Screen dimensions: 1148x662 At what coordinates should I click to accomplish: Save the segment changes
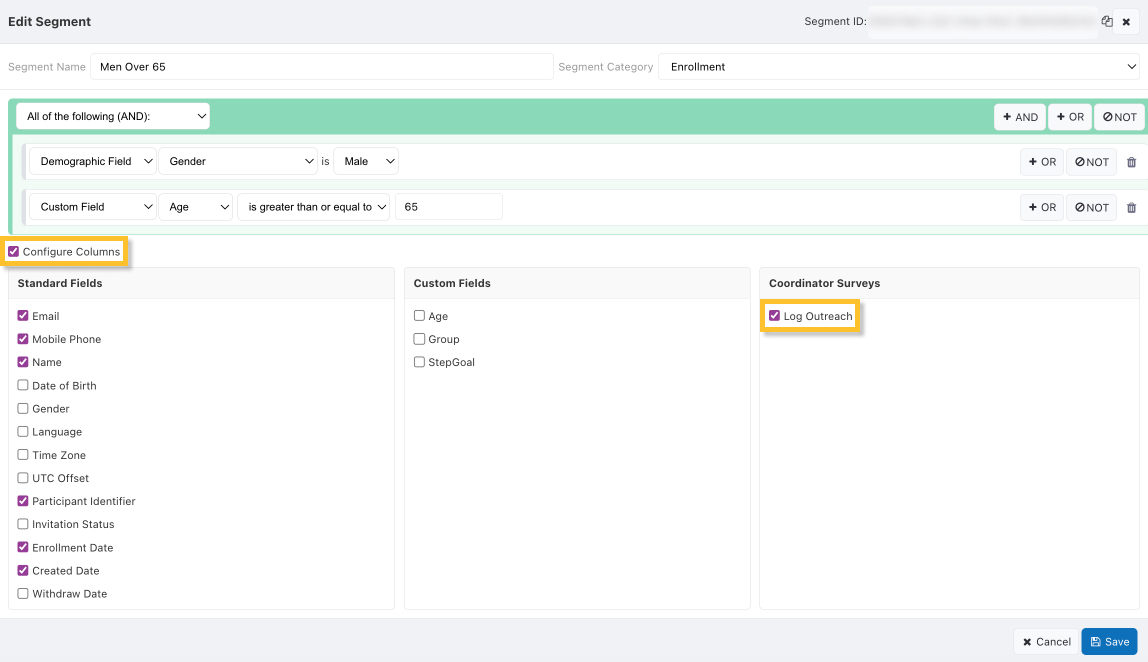tap(1109, 642)
